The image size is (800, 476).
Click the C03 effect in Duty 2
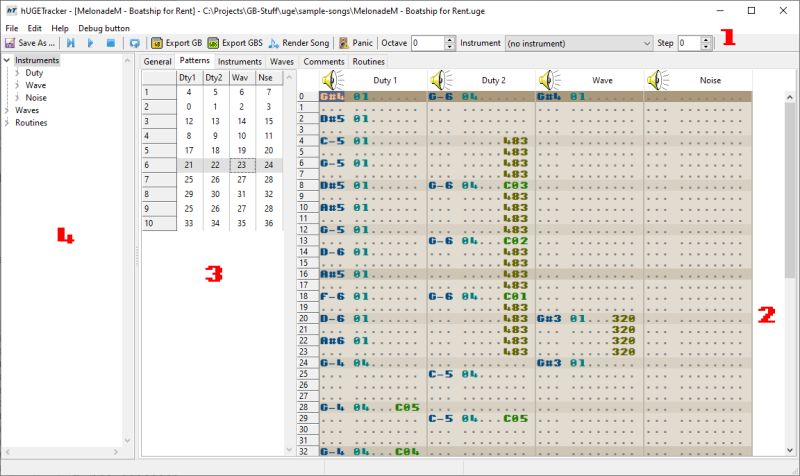tap(515, 185)
